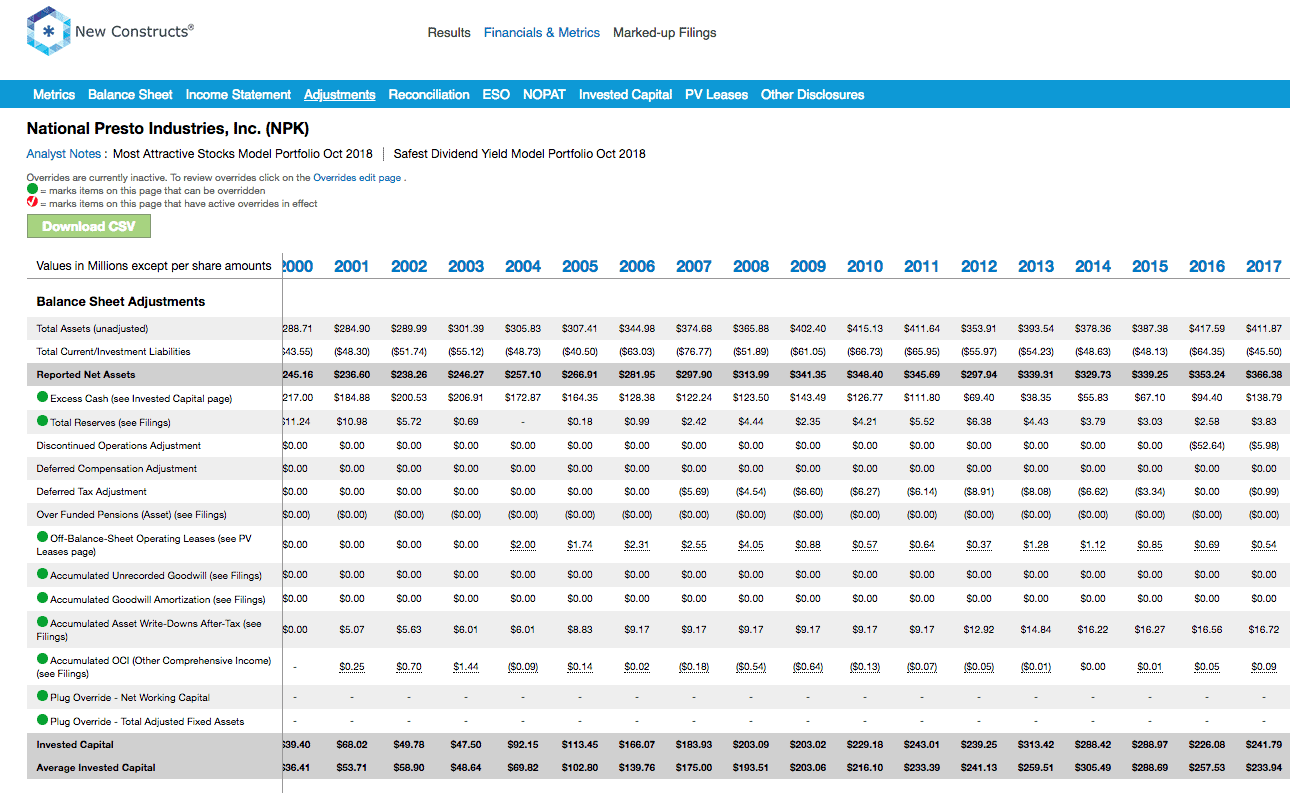Open the PV Leases section

[x=716, y=95]
